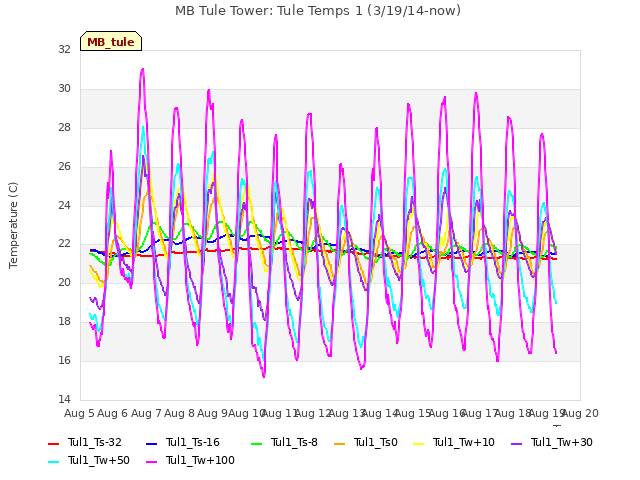Select the Tul1_Tw+30 legend label
Viewport: 640px width, 480px height.
[562, 442]
